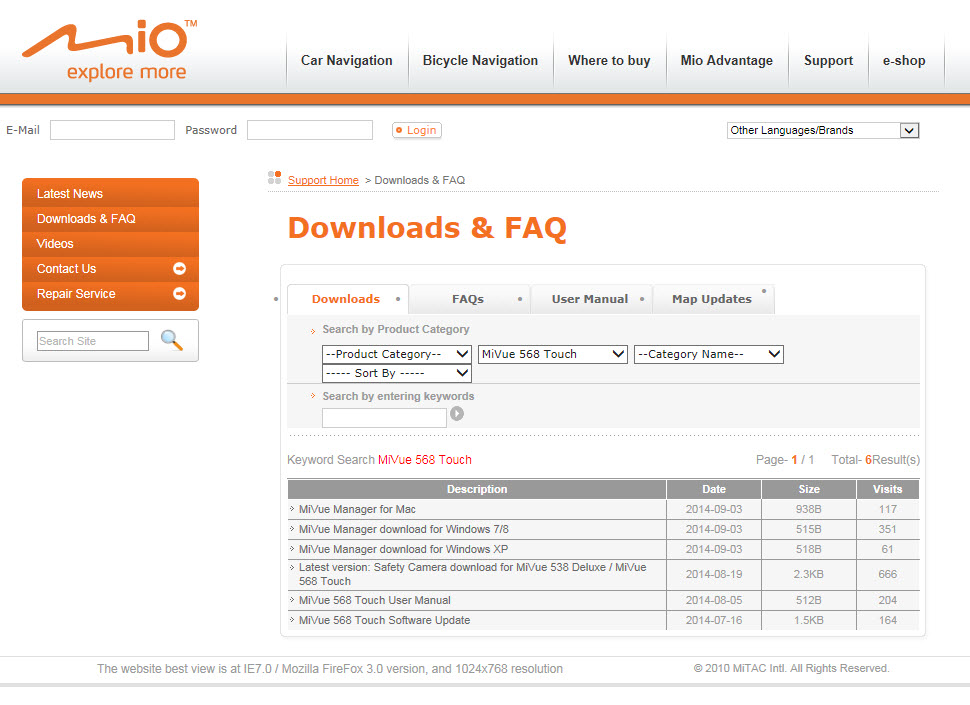Image resolution: width=970 pixels, height=705 pixels.
Task: Click the Mio explore more logo
Action: (x=110, y=51)
